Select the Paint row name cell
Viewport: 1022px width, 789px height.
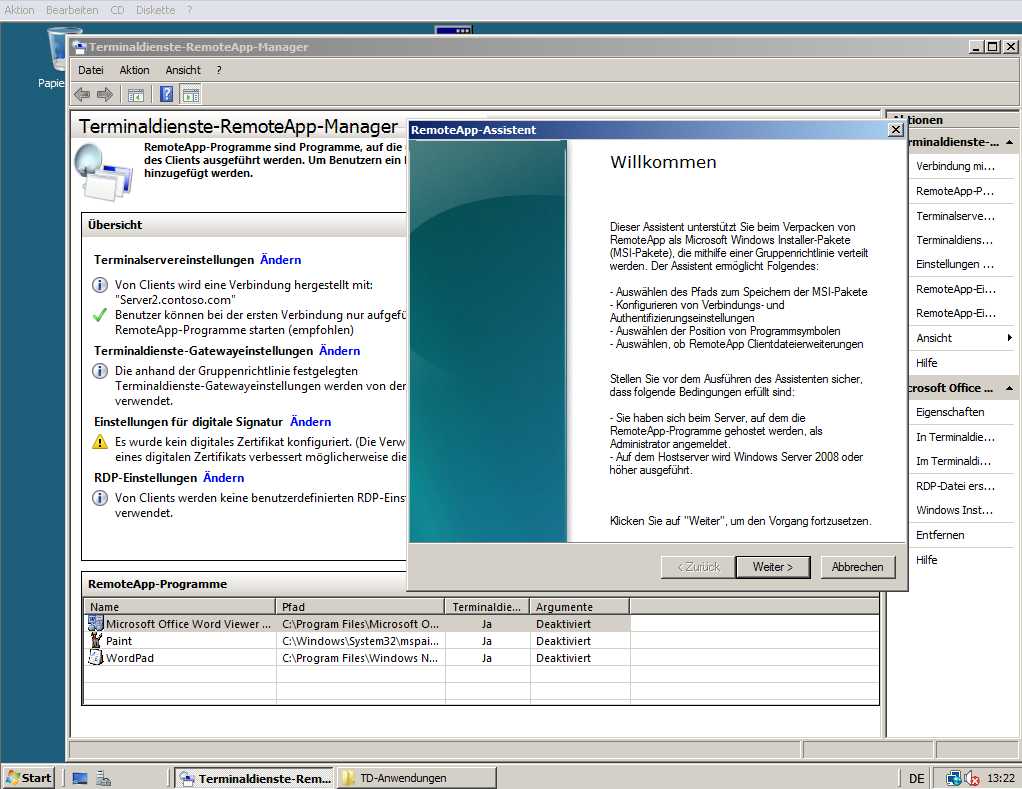(180, 640)
